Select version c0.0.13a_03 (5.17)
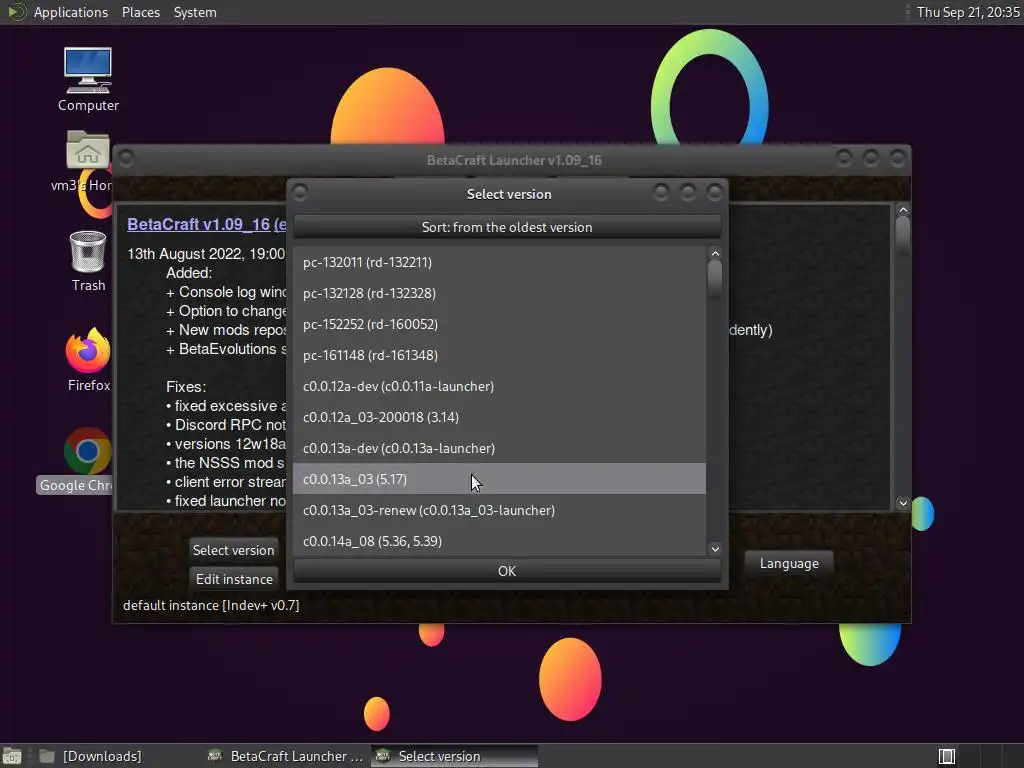 point(499,479)
